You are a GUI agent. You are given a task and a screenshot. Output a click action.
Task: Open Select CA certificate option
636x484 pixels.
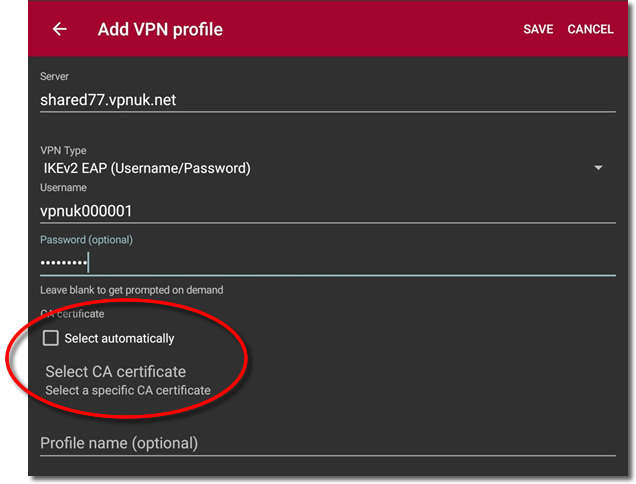116,372
